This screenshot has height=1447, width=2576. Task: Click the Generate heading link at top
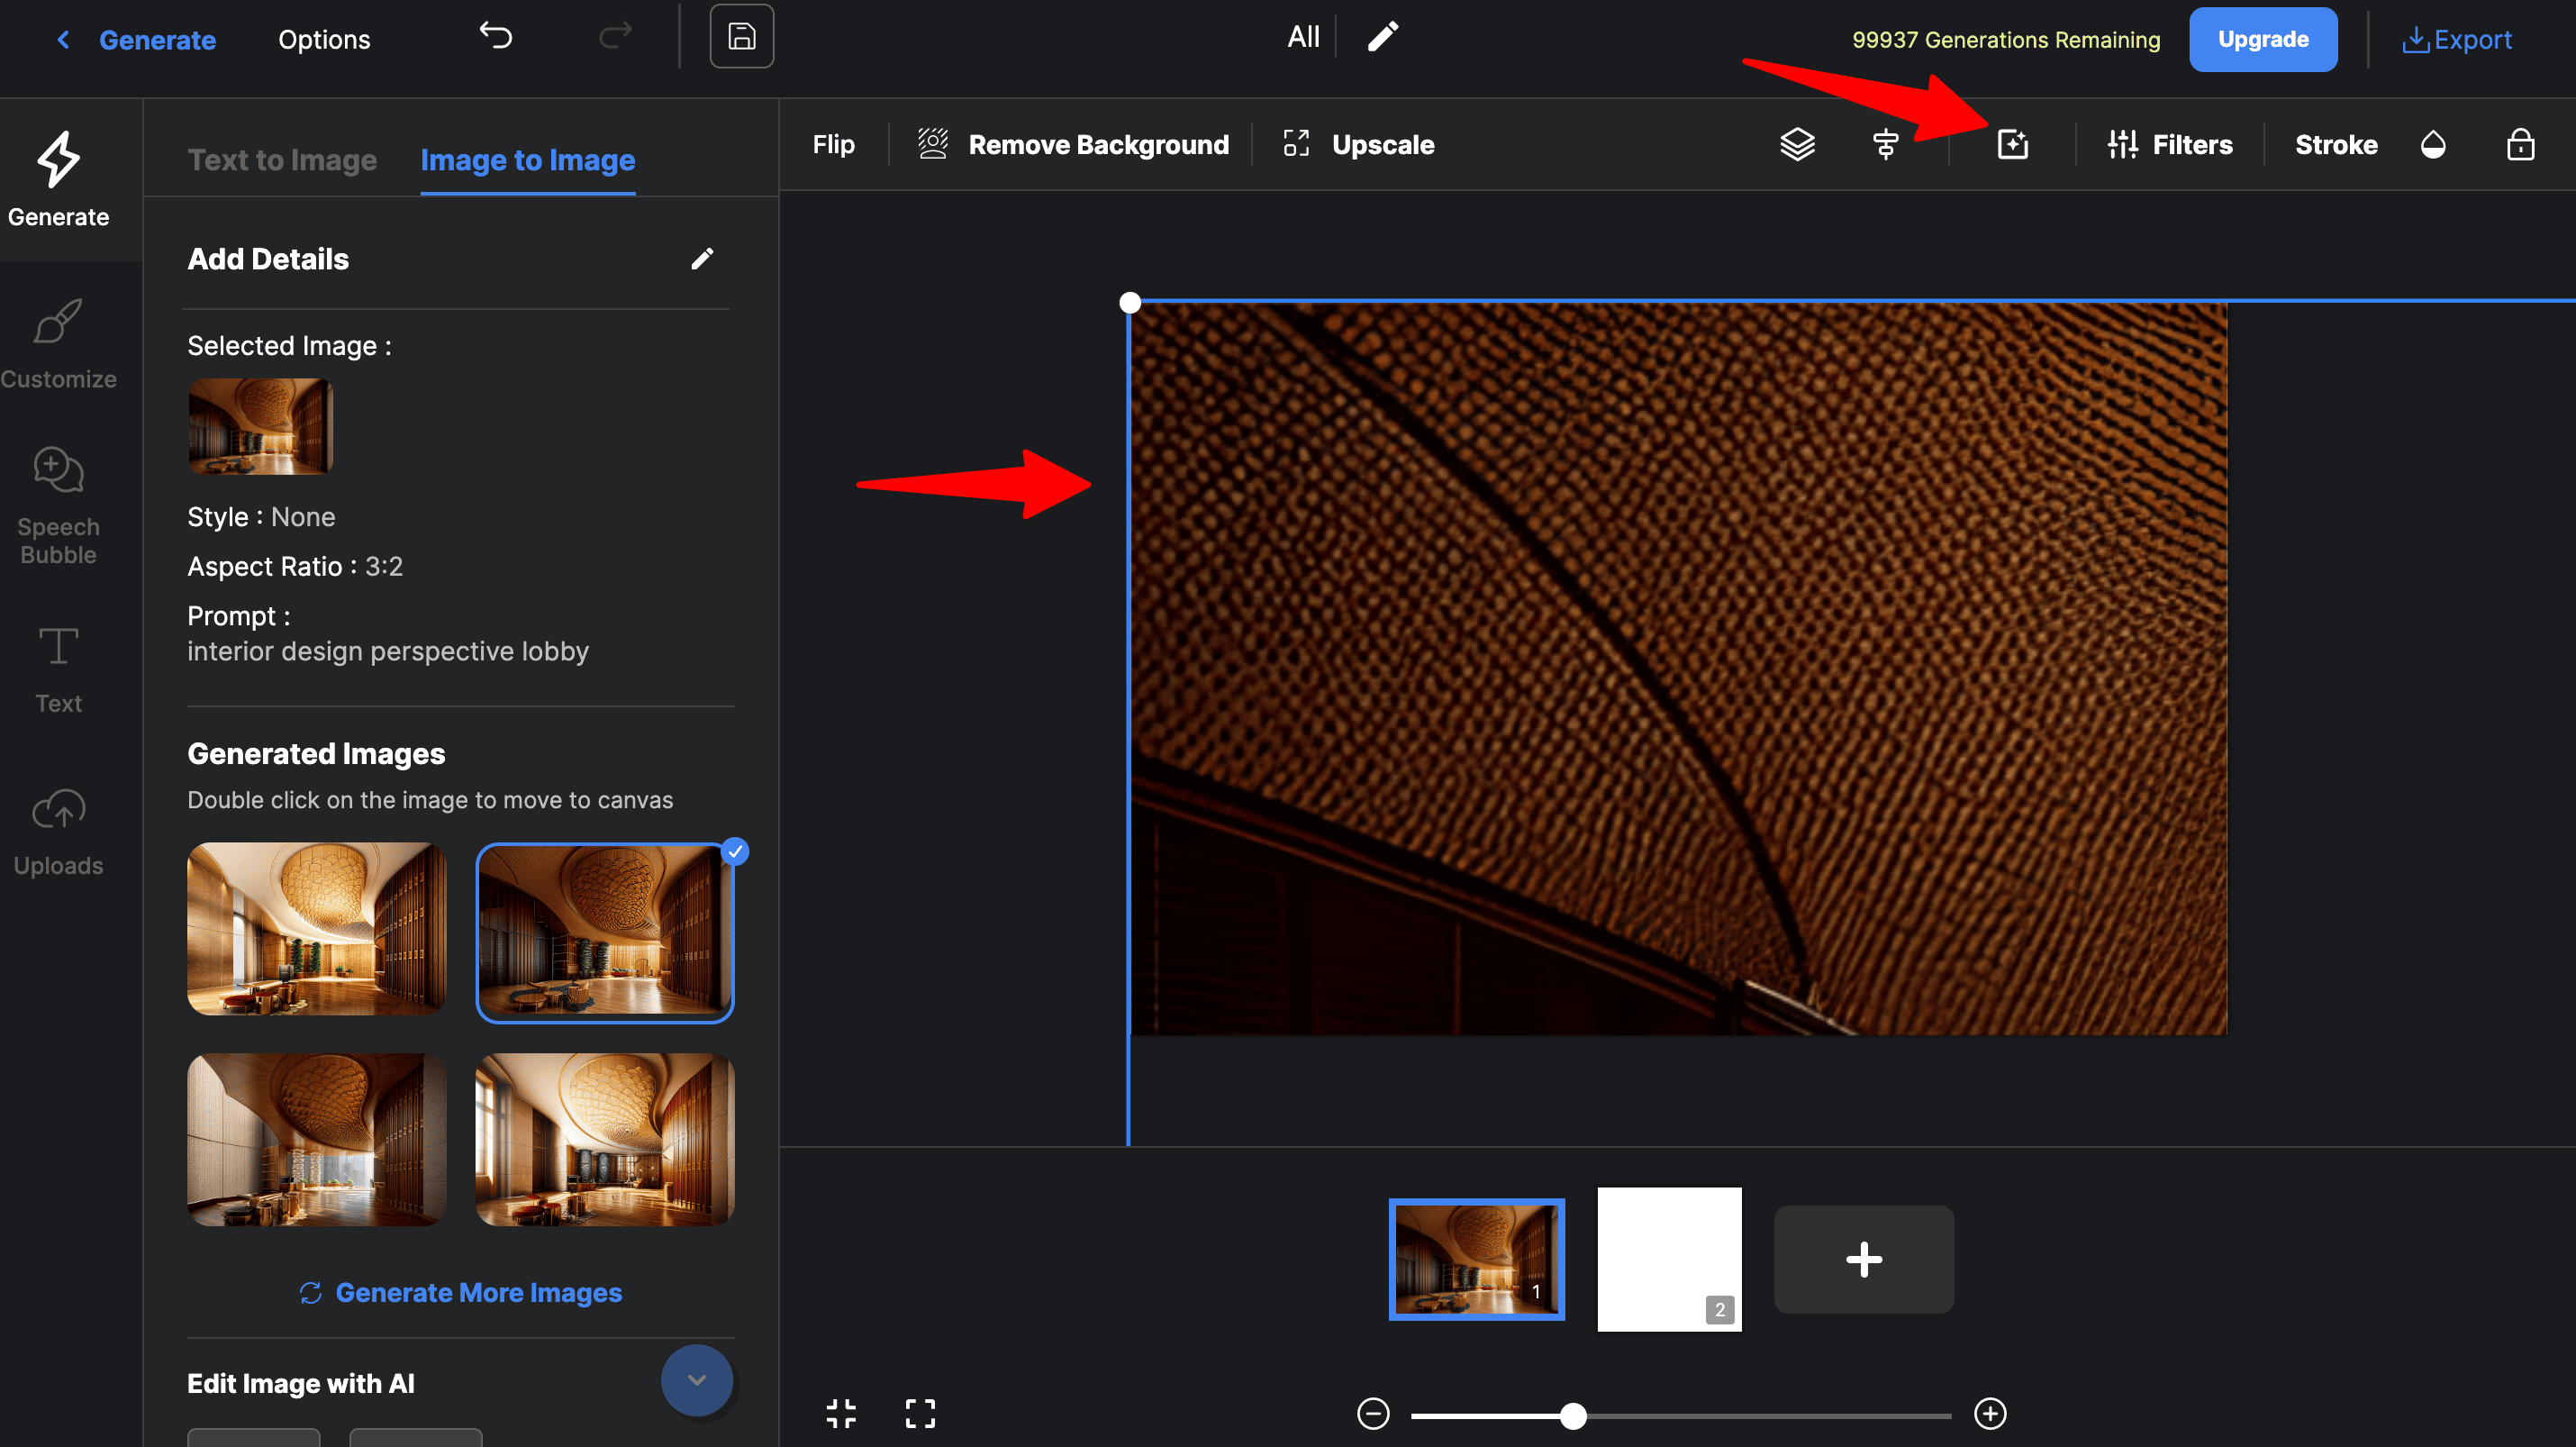pos(157,40)
